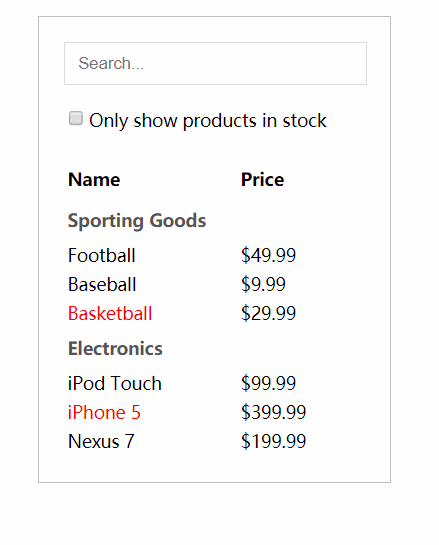The width and height of the screenshot is (439, 545).
Task: Select the red Basketball product name
Action: [110, 314]
